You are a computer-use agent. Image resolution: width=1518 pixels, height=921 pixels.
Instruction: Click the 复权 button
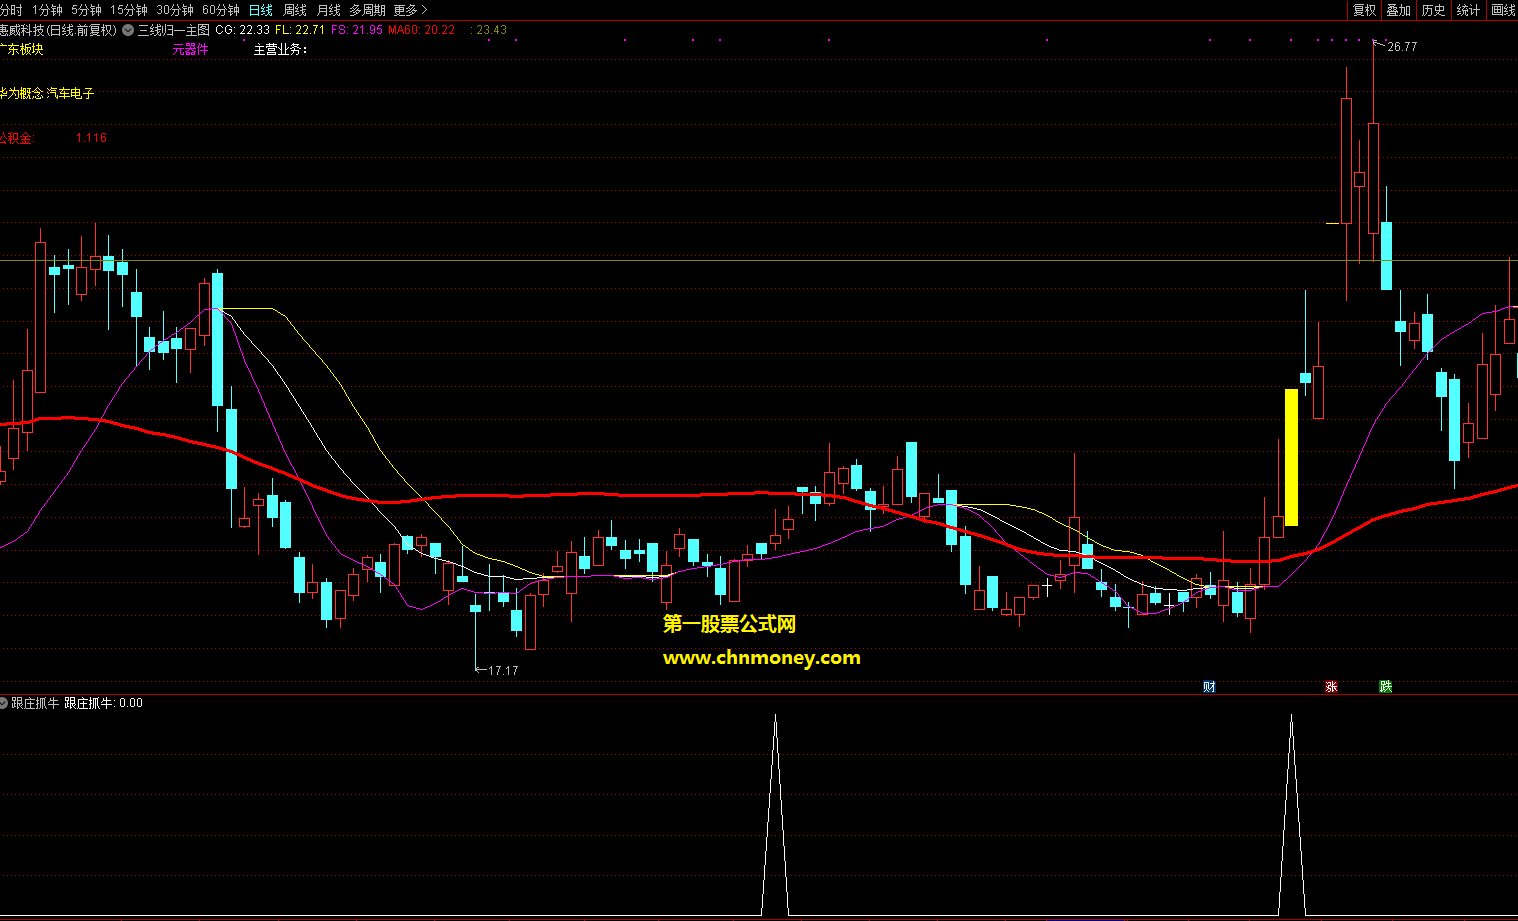click(1365, 10)
